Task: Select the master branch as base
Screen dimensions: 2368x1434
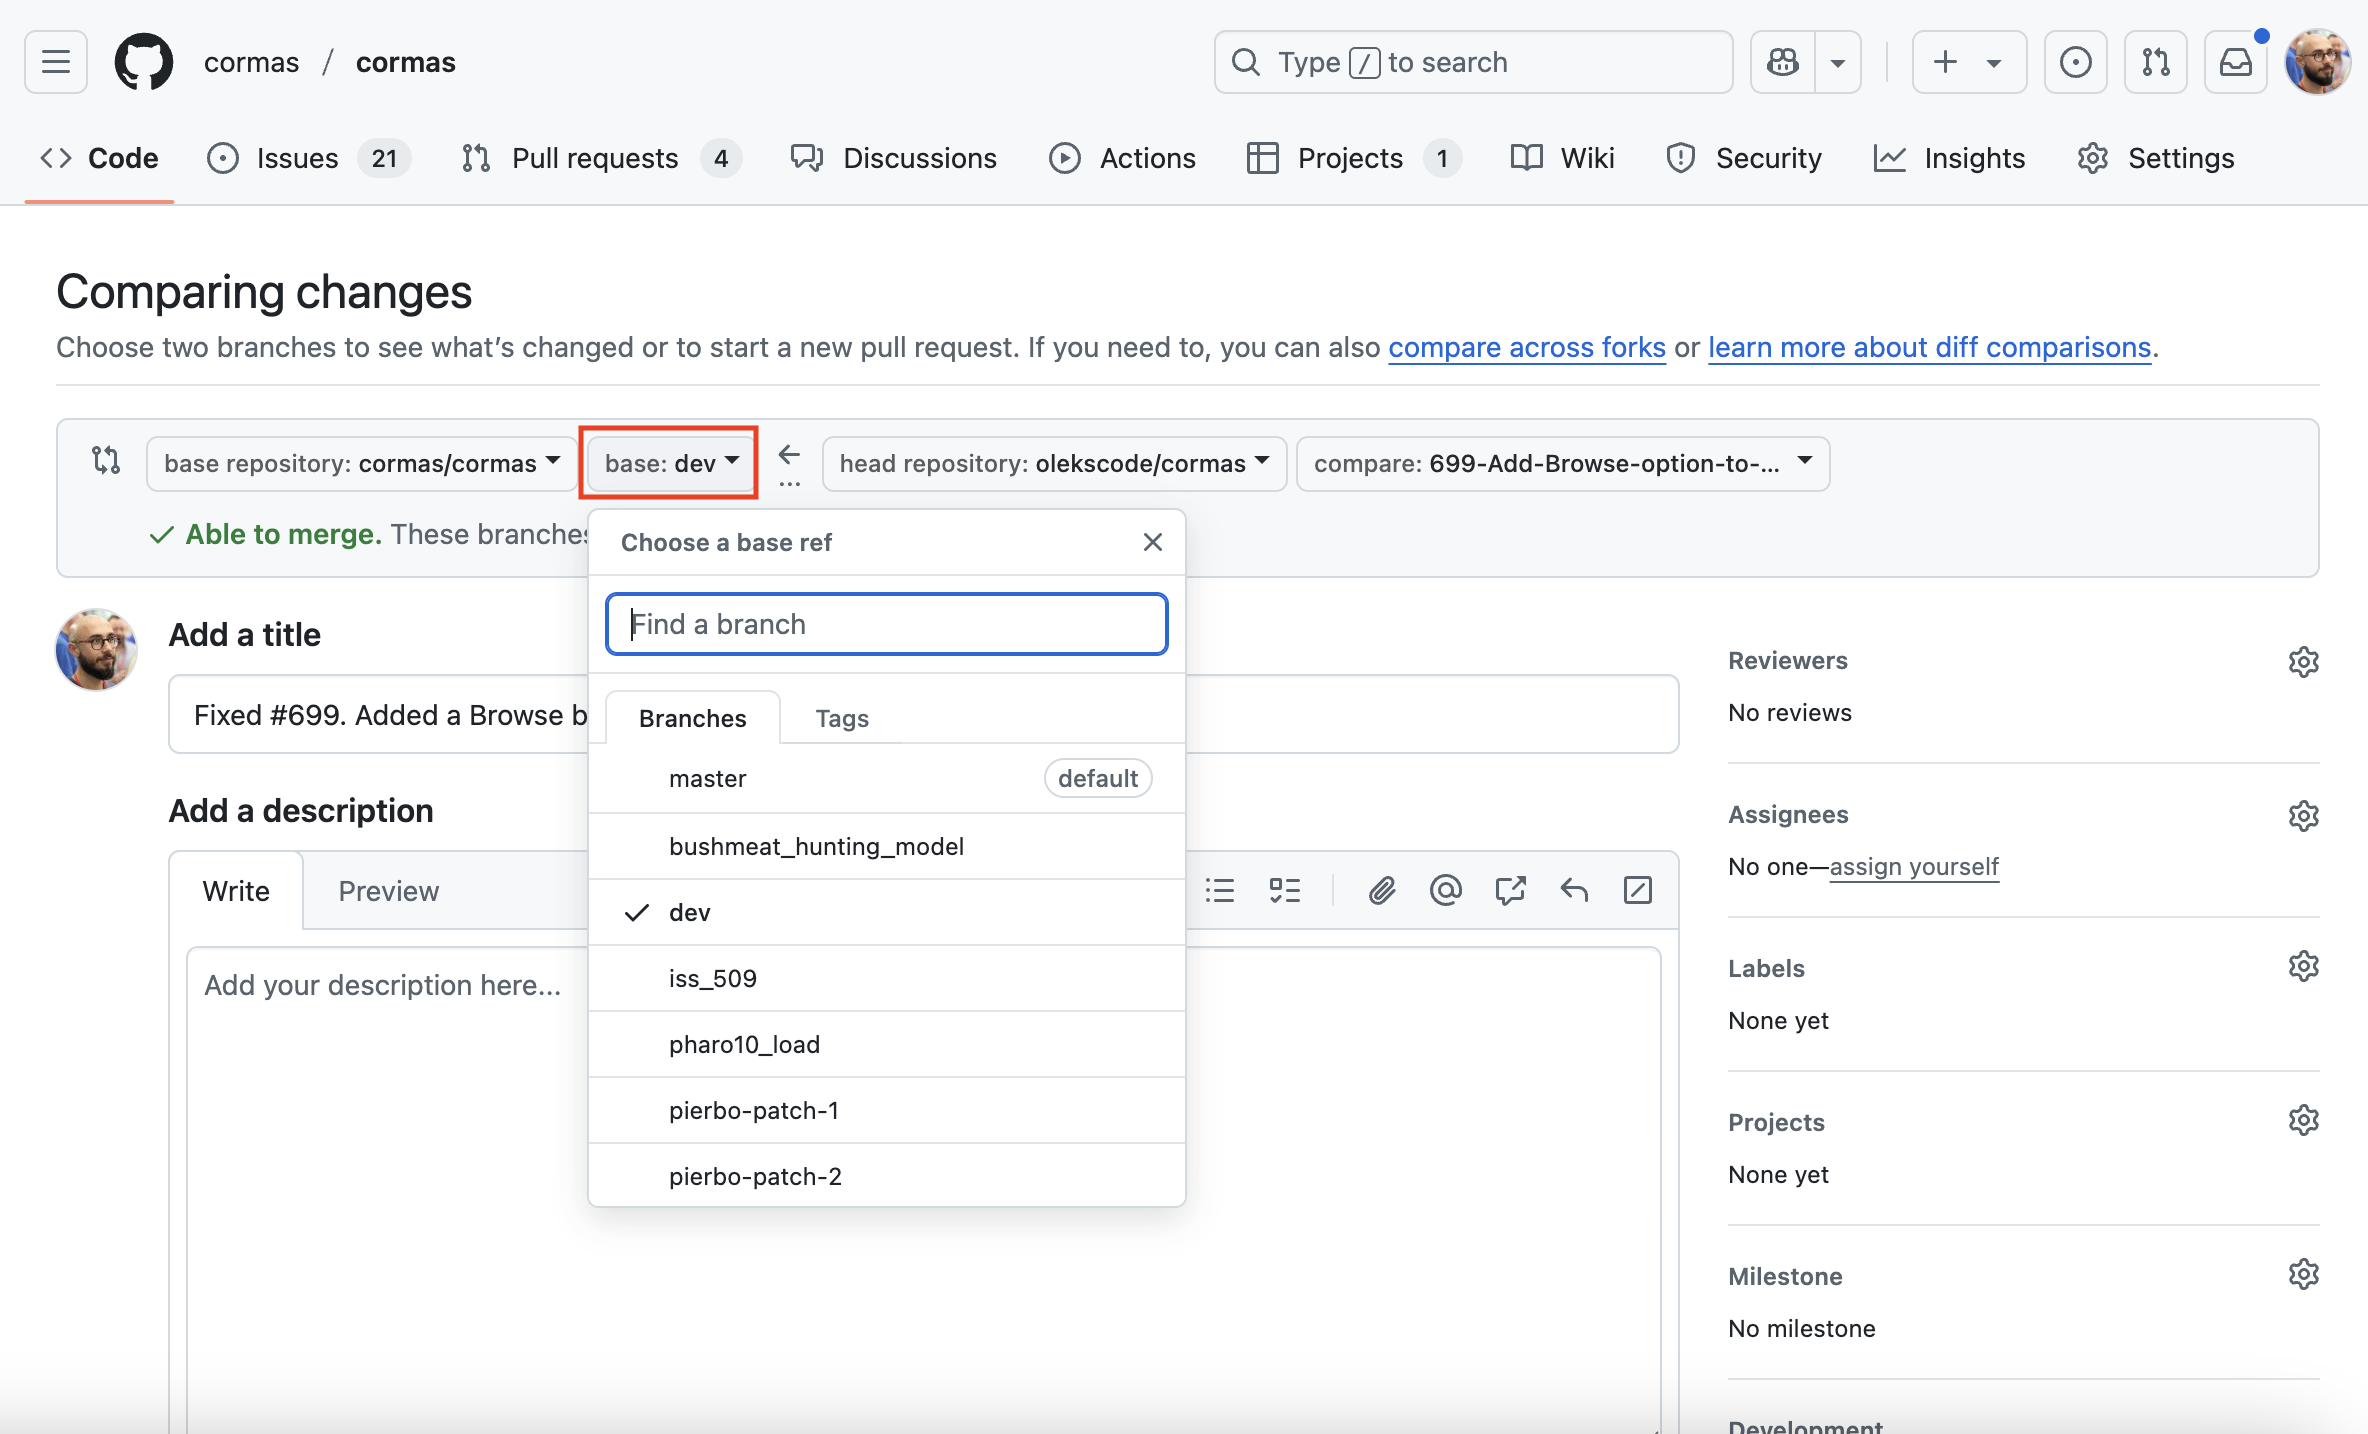Action: [x=708, y=779]
